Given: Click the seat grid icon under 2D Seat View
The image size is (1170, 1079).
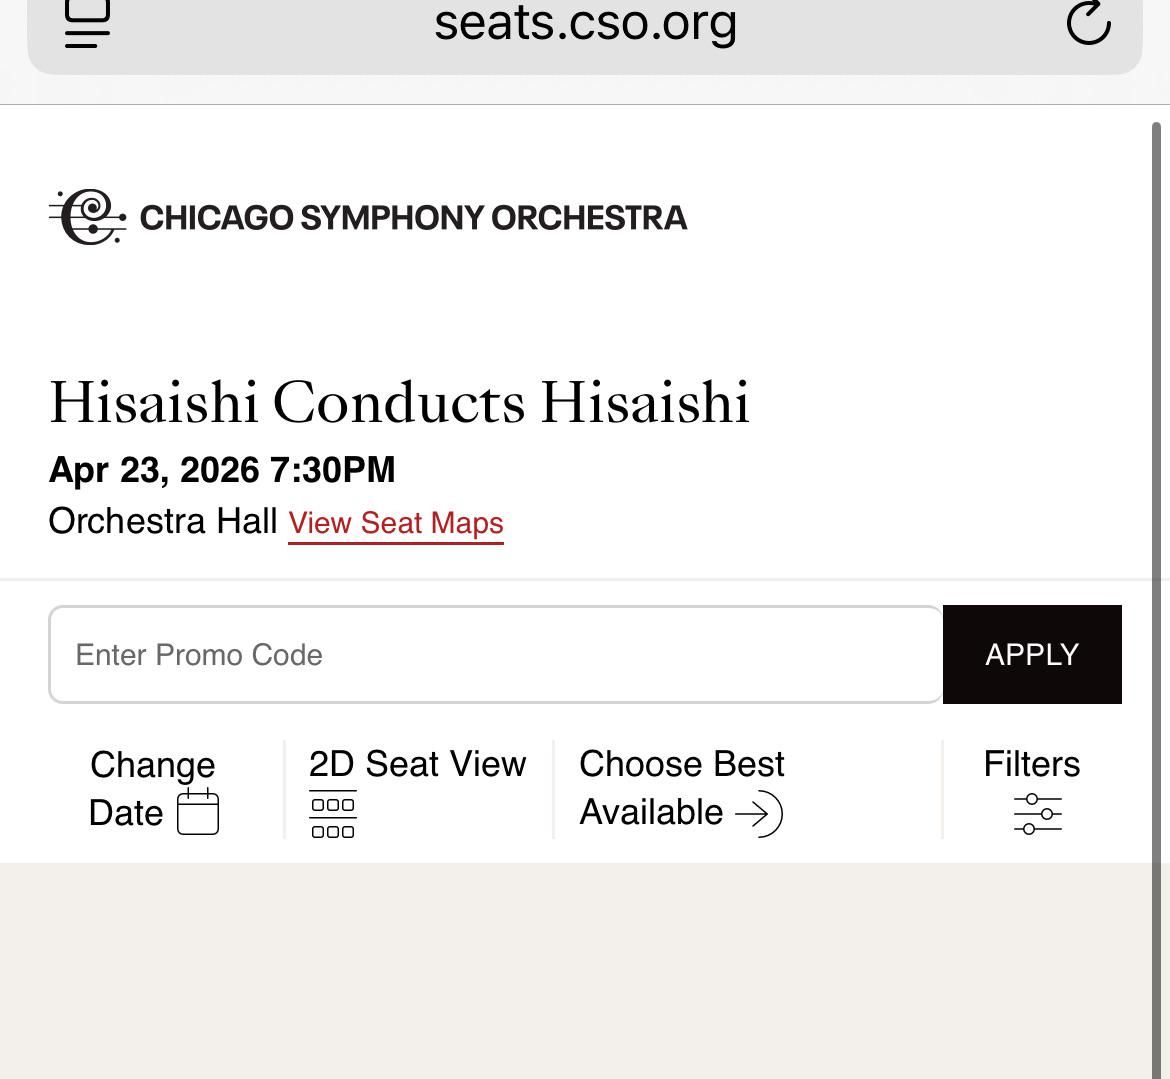Looking at the screenshot, I should (333, 816).
